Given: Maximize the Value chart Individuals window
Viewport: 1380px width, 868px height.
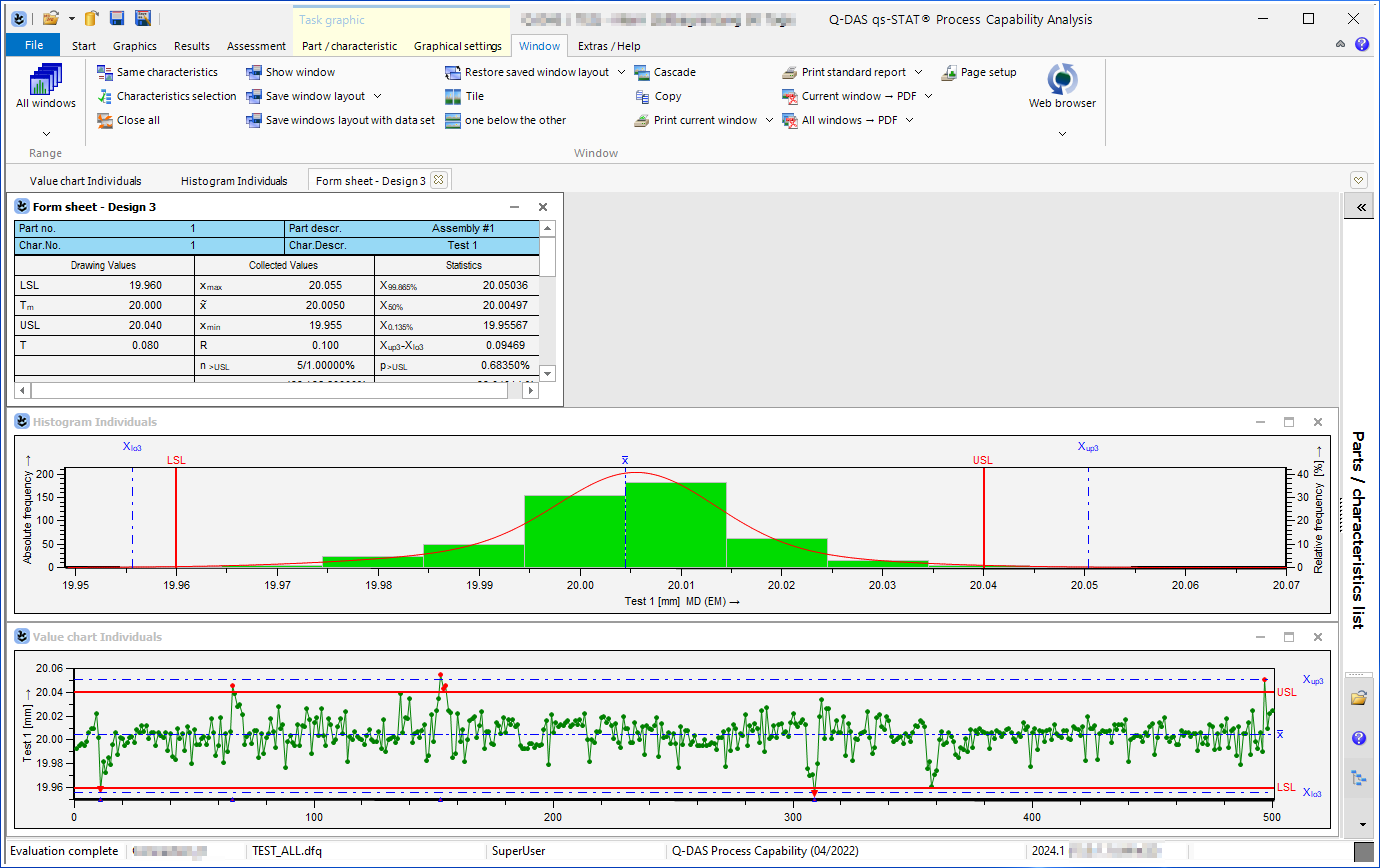Looking at the screenshot, I should point(1289,637).
